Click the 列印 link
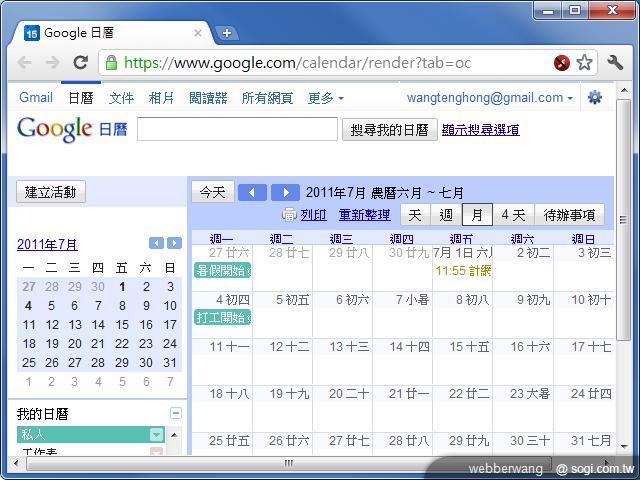 pyautogui.click(x=313, y=215)
